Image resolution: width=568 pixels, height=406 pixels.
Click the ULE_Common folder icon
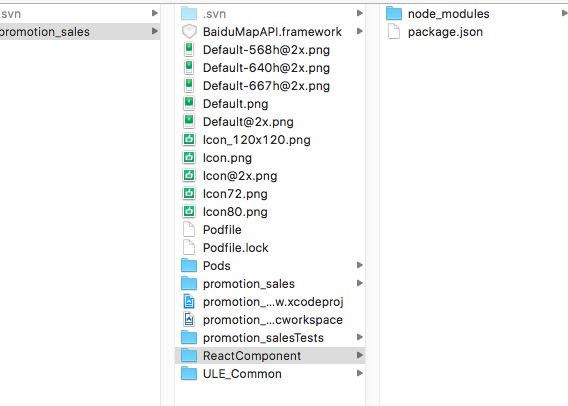(189, 373)
